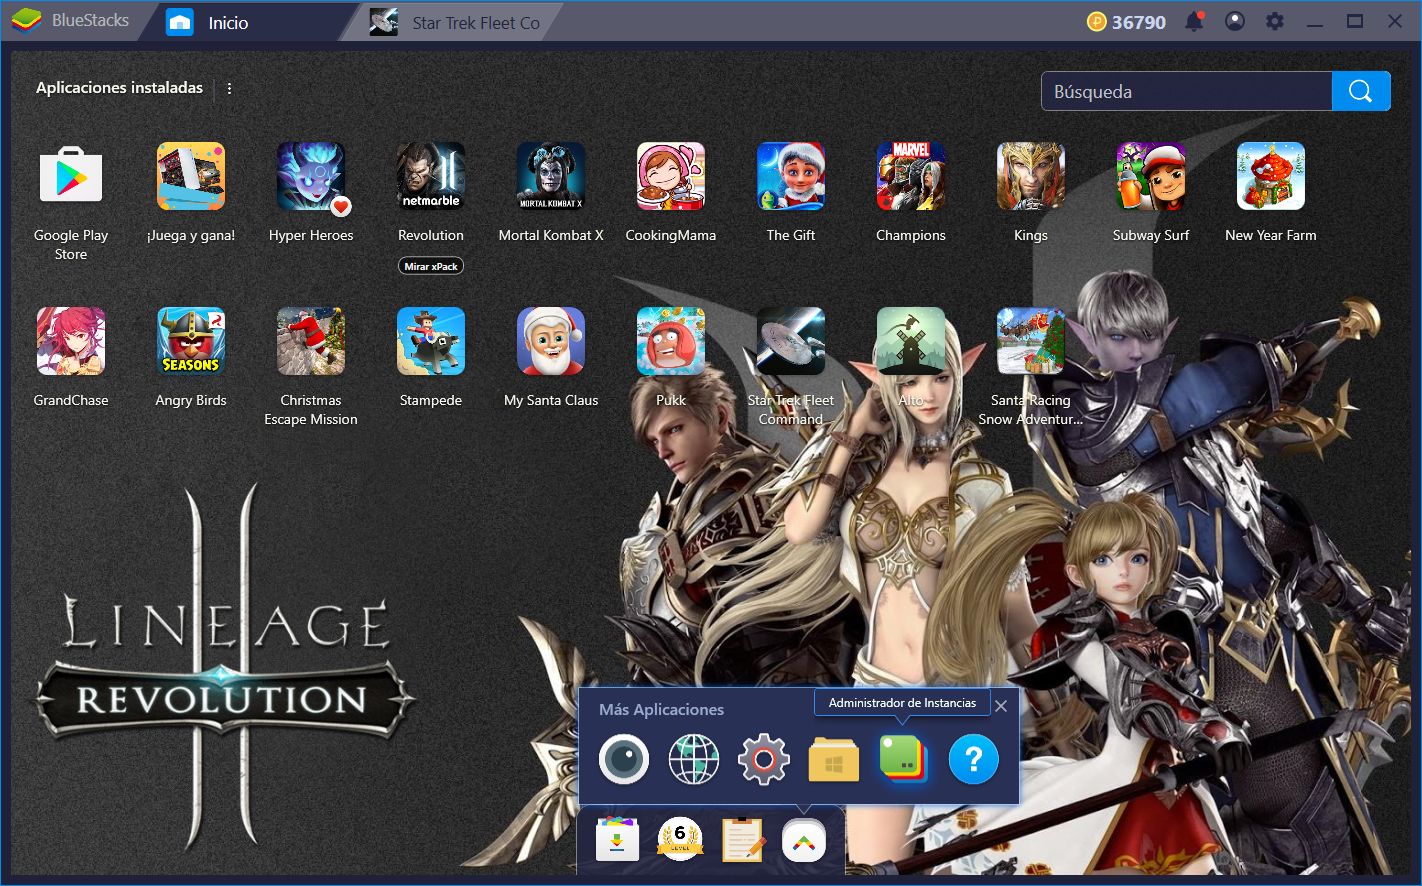Click the Mirar xPack button
The width and height of the screenshot is (1422, 886).
coord(431,266)
